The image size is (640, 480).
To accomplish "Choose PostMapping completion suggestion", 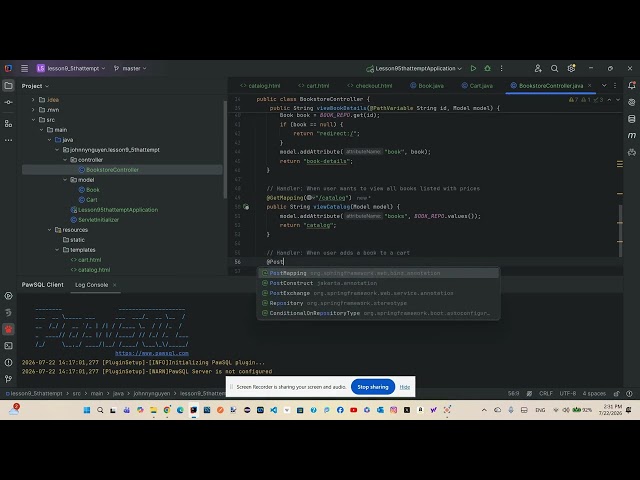I will pyautogui.click(x=378, y=273).
